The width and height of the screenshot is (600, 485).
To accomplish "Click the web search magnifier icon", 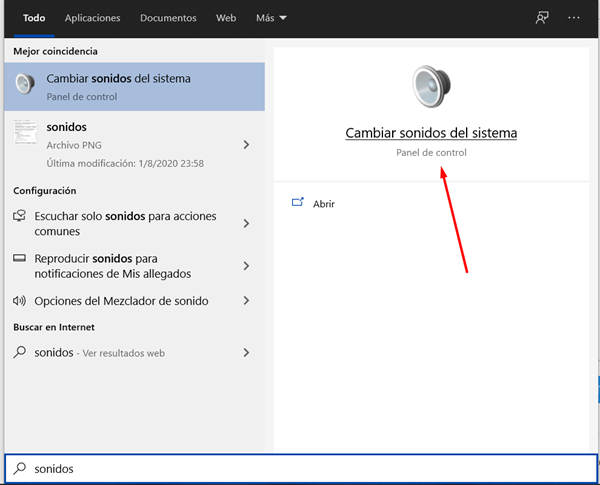I will (19, 352).
